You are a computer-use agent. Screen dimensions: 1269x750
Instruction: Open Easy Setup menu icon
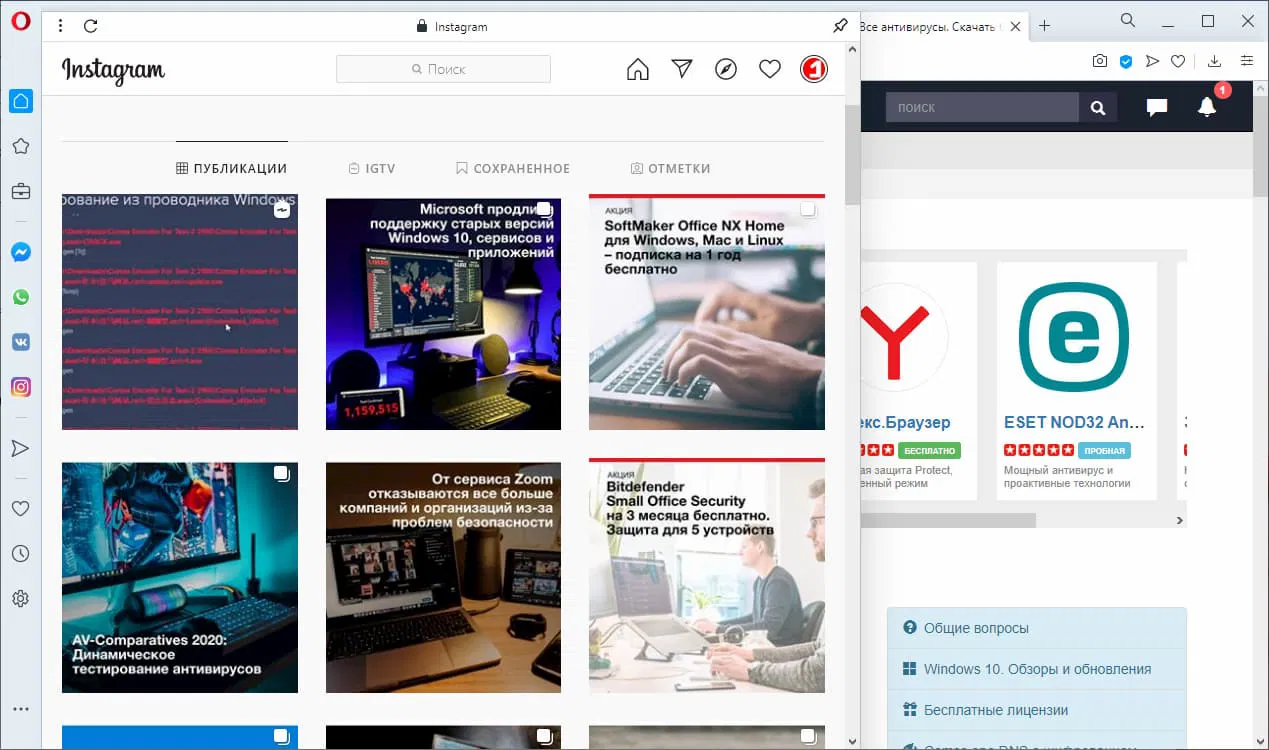tap(1246, 61)
